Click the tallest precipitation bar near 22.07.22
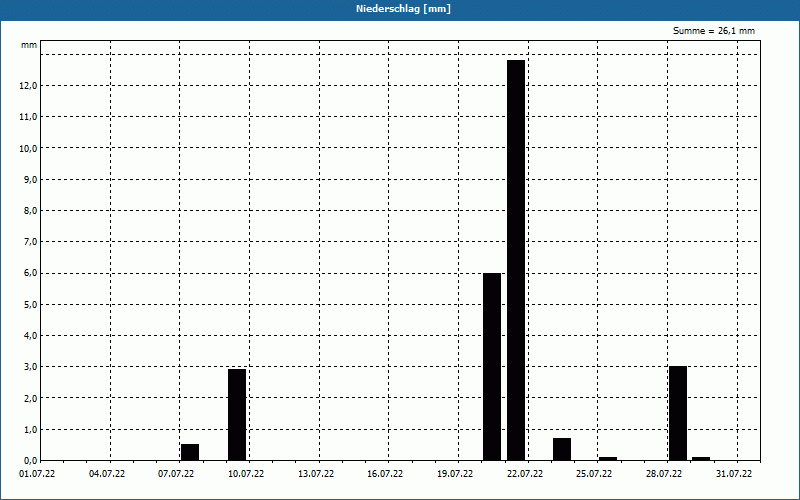The height and width of the screenshot is (500, 800). [x=516, y=260]
